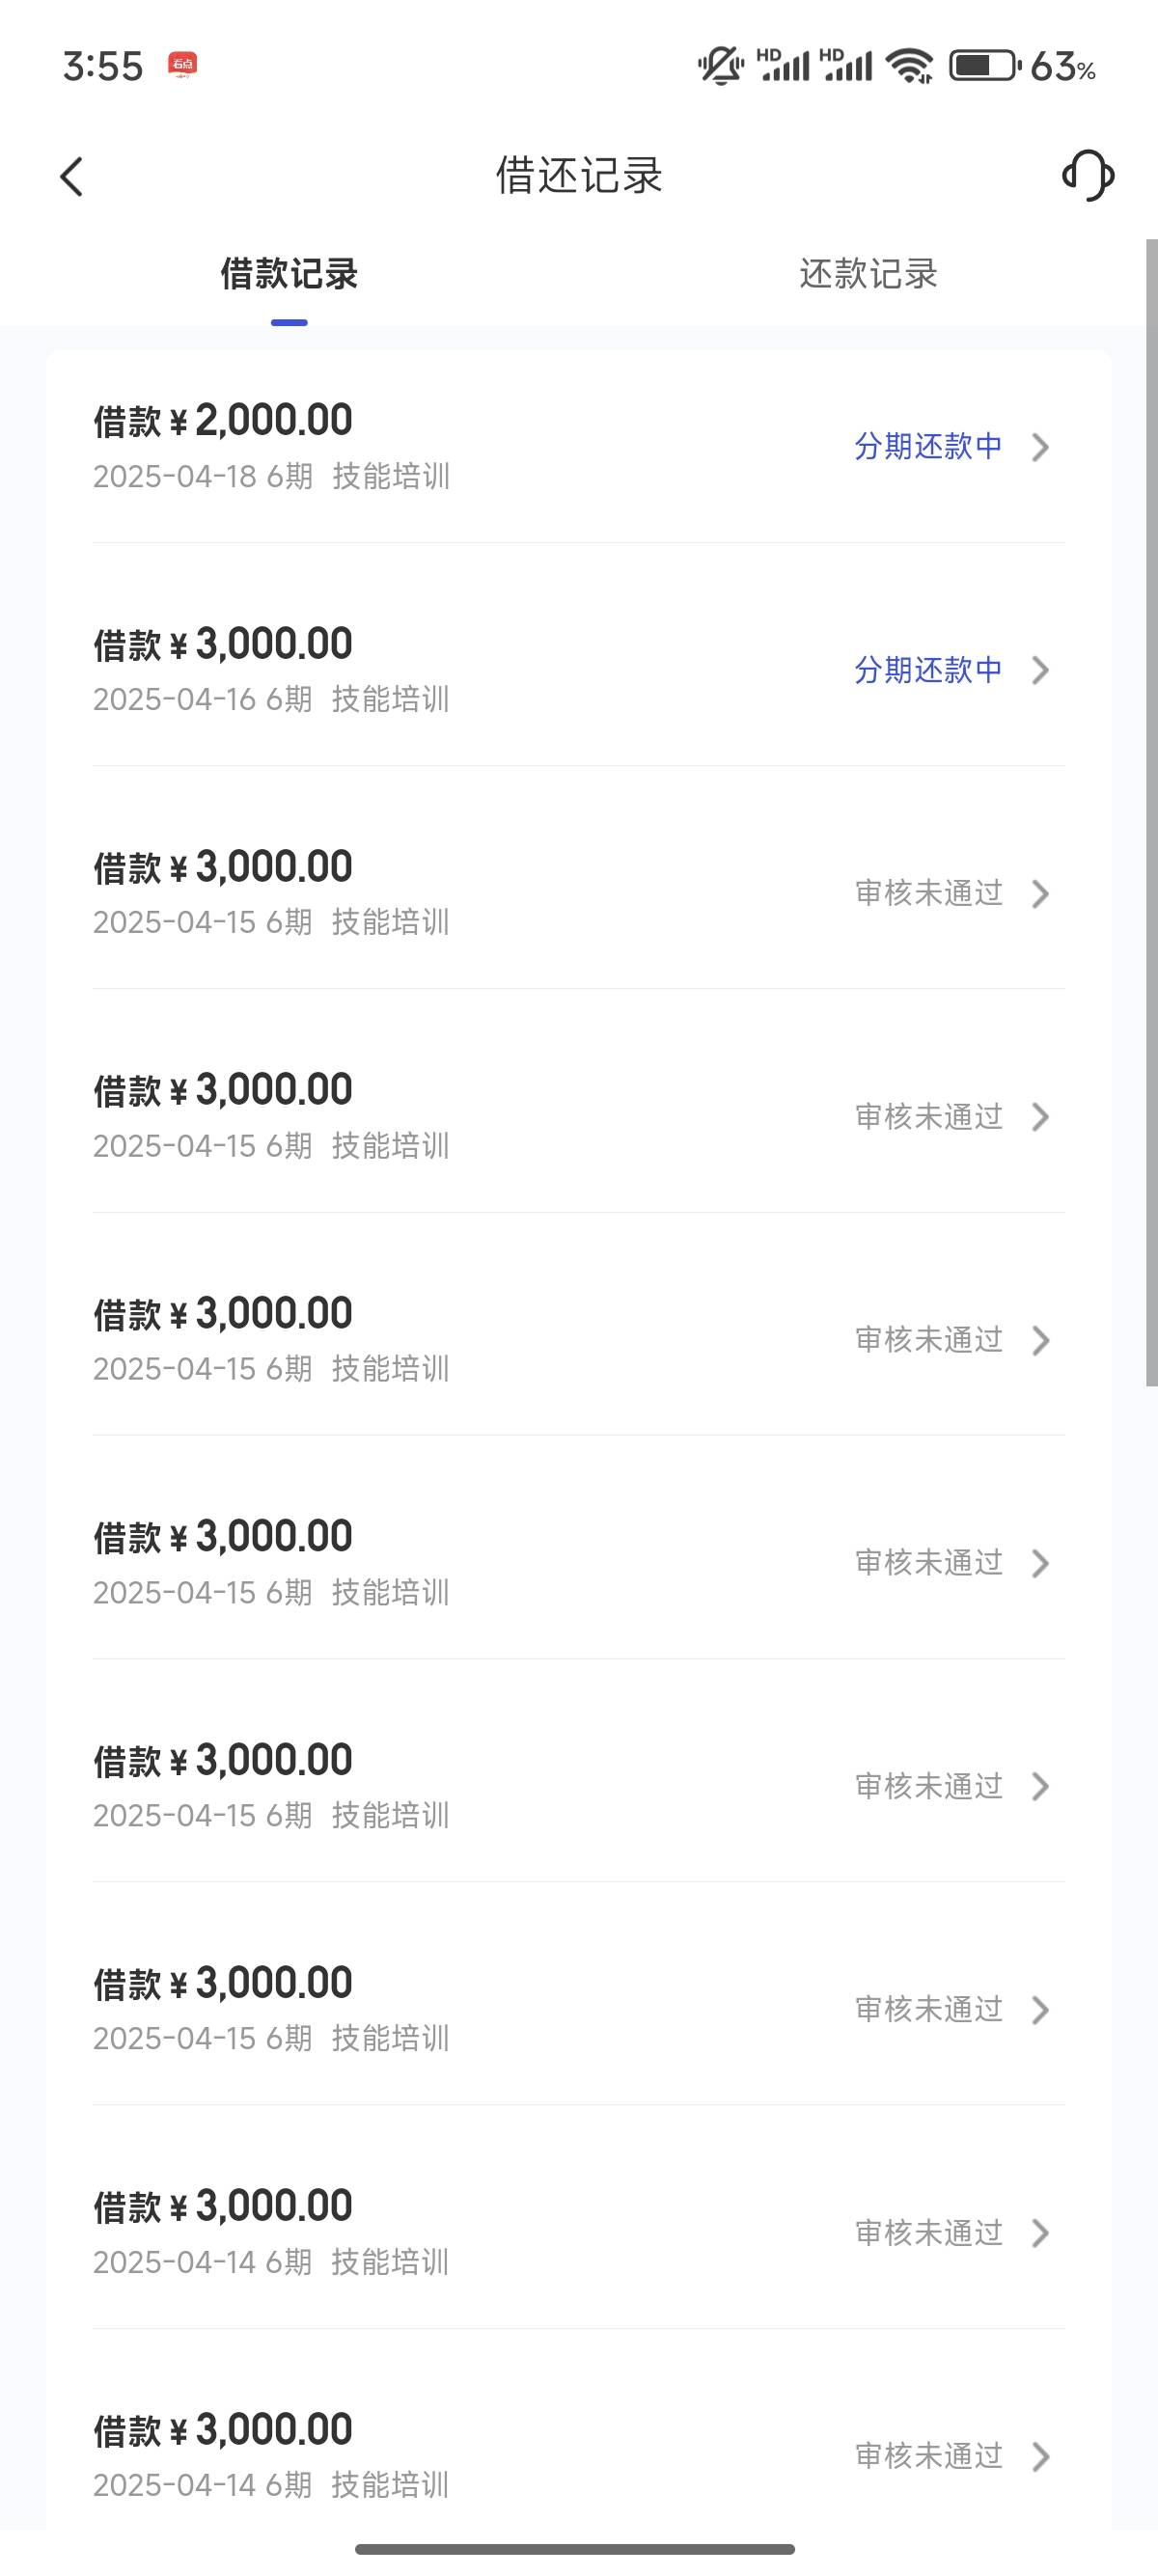Image resolution: width=1158 pixels, height=2576 pixels.
Task: Tap the Wi-Fi status icon
Action: click(x=910, y=66)
